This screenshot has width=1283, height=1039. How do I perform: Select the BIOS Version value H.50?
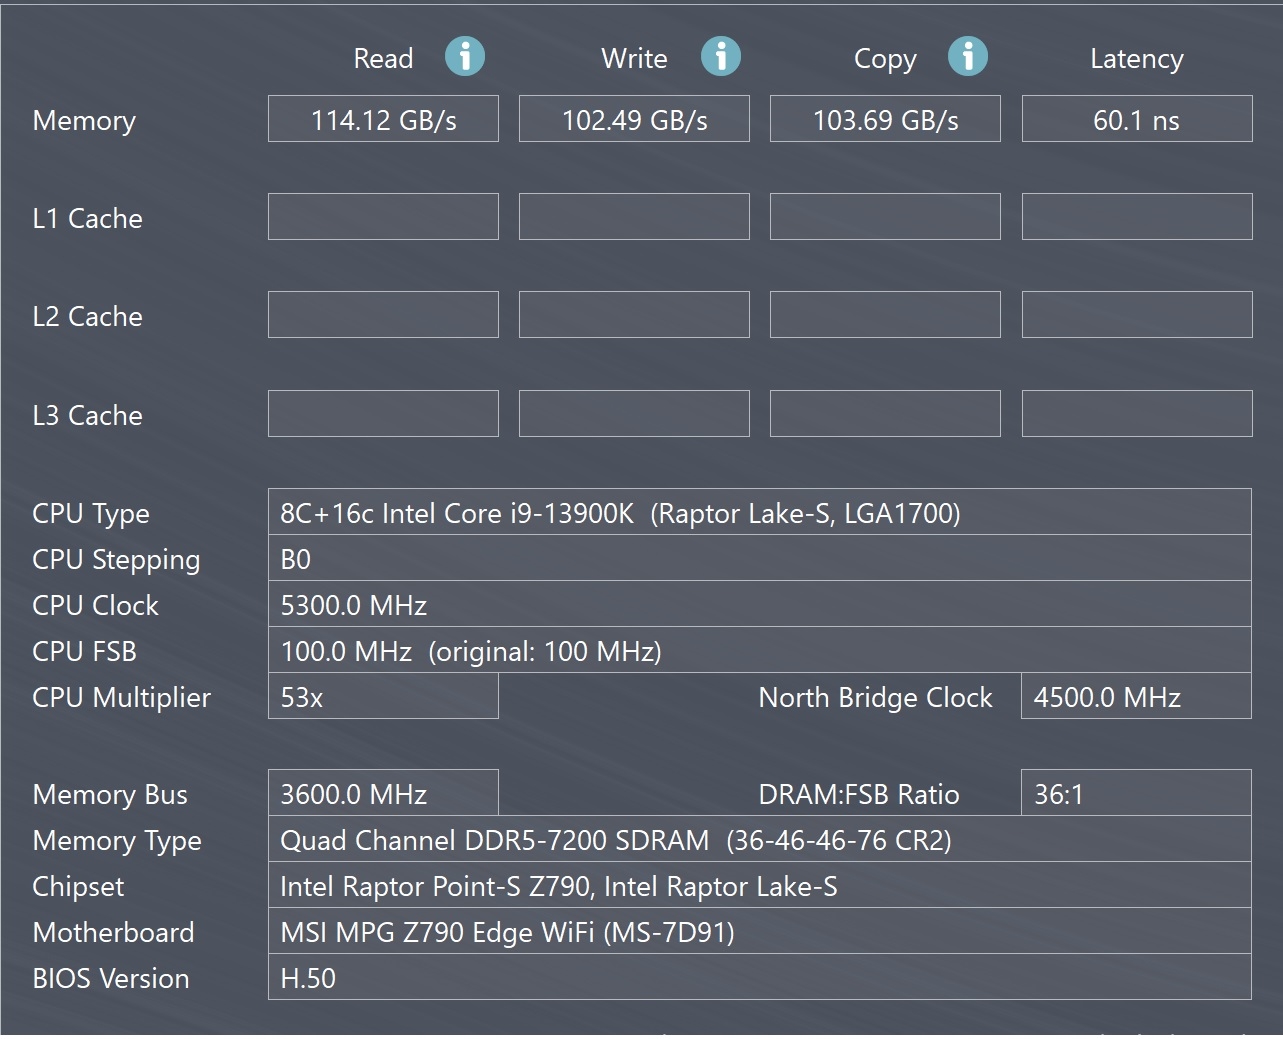point(760,977)
